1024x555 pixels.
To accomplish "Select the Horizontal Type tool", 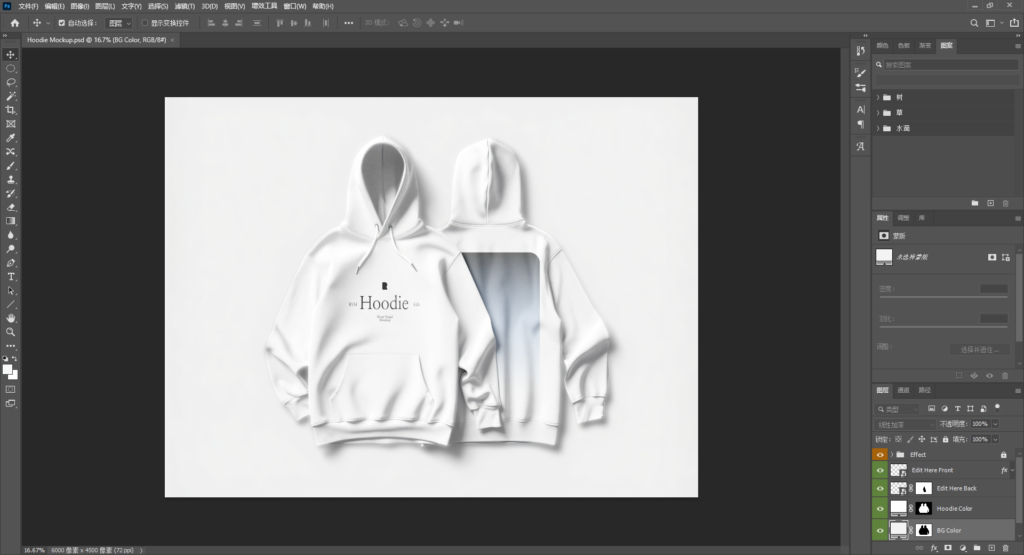I will click(10, 277).
